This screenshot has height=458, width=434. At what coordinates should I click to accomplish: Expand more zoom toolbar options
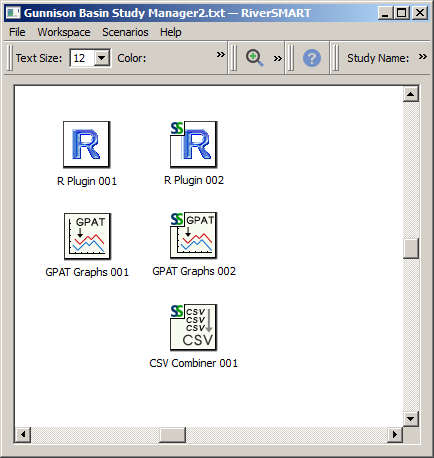[277, 59]
